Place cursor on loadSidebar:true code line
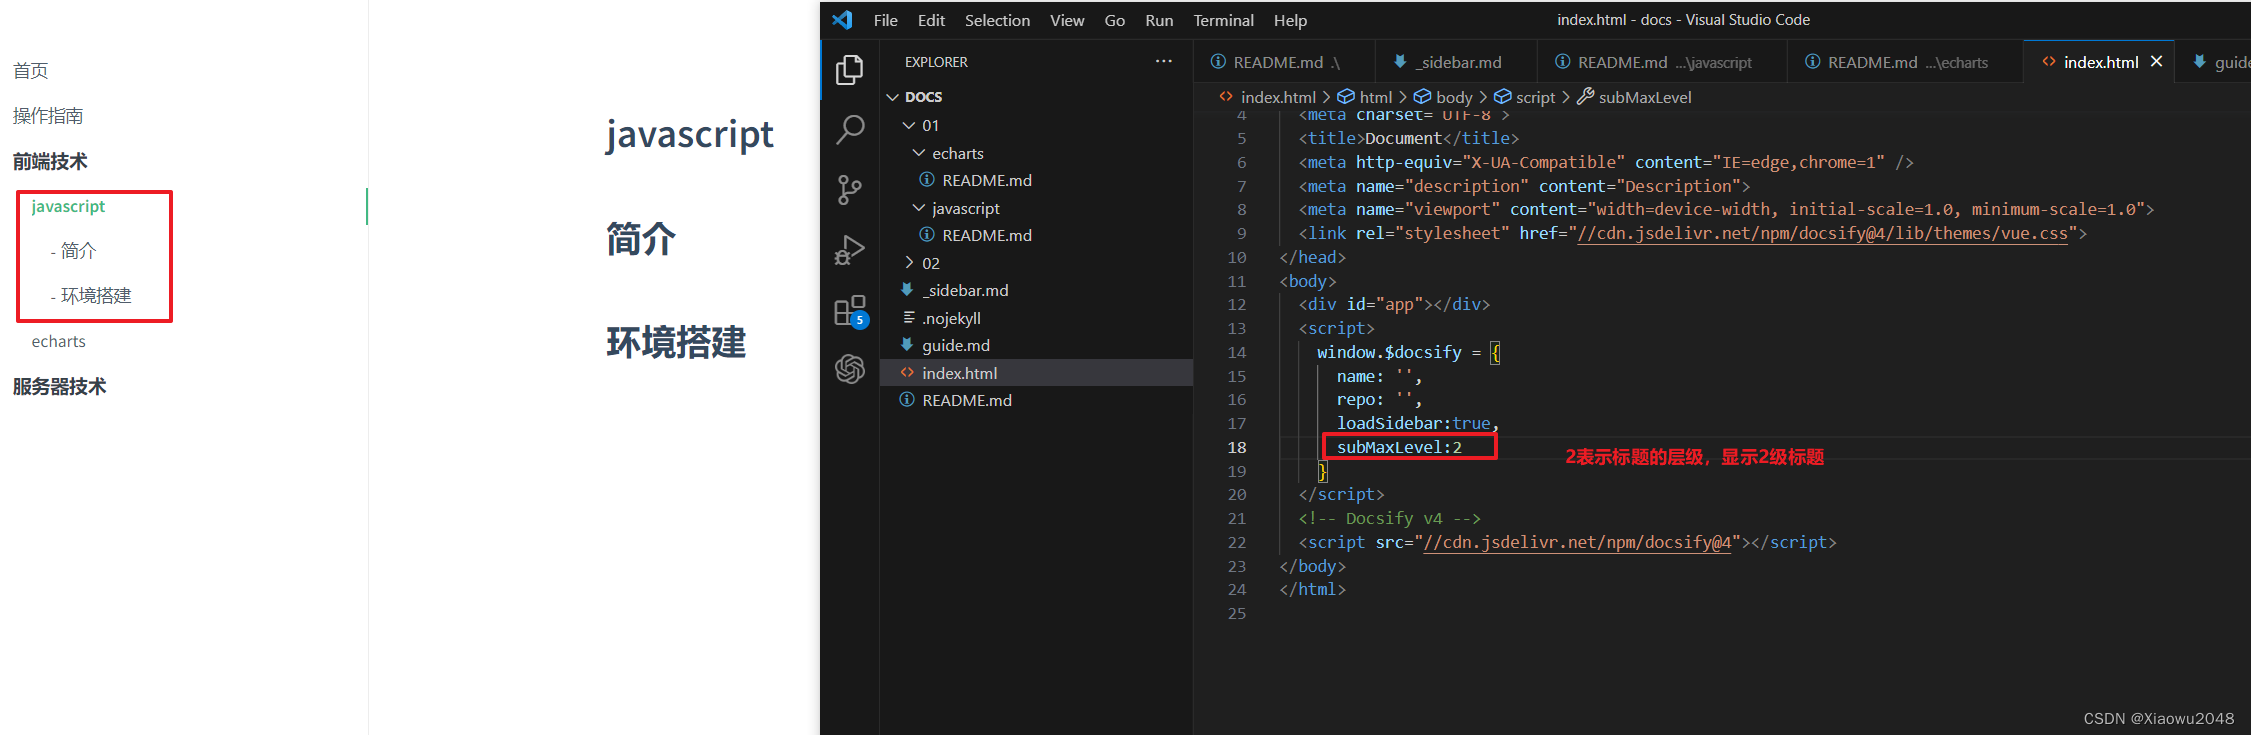The width and height of the screenshot is (2251, 735). pos(1417,423)
